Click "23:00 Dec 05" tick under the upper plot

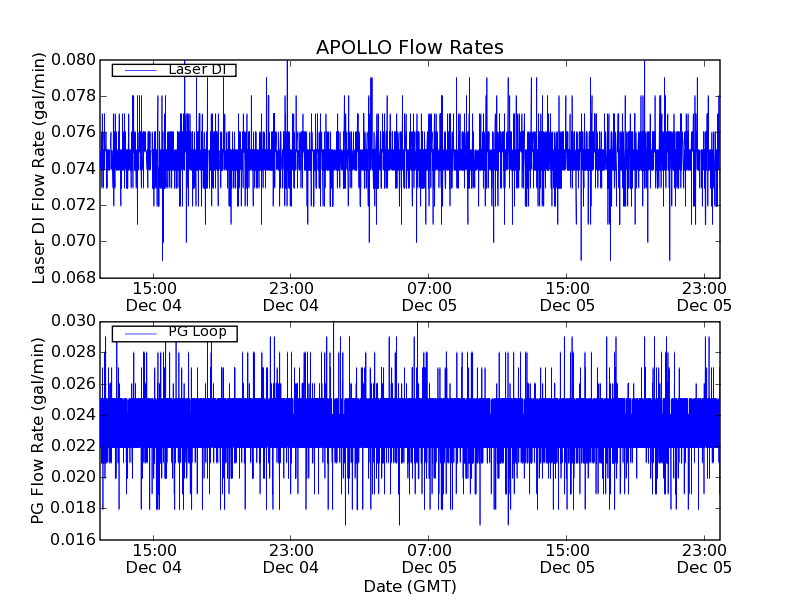coord(705,296)
